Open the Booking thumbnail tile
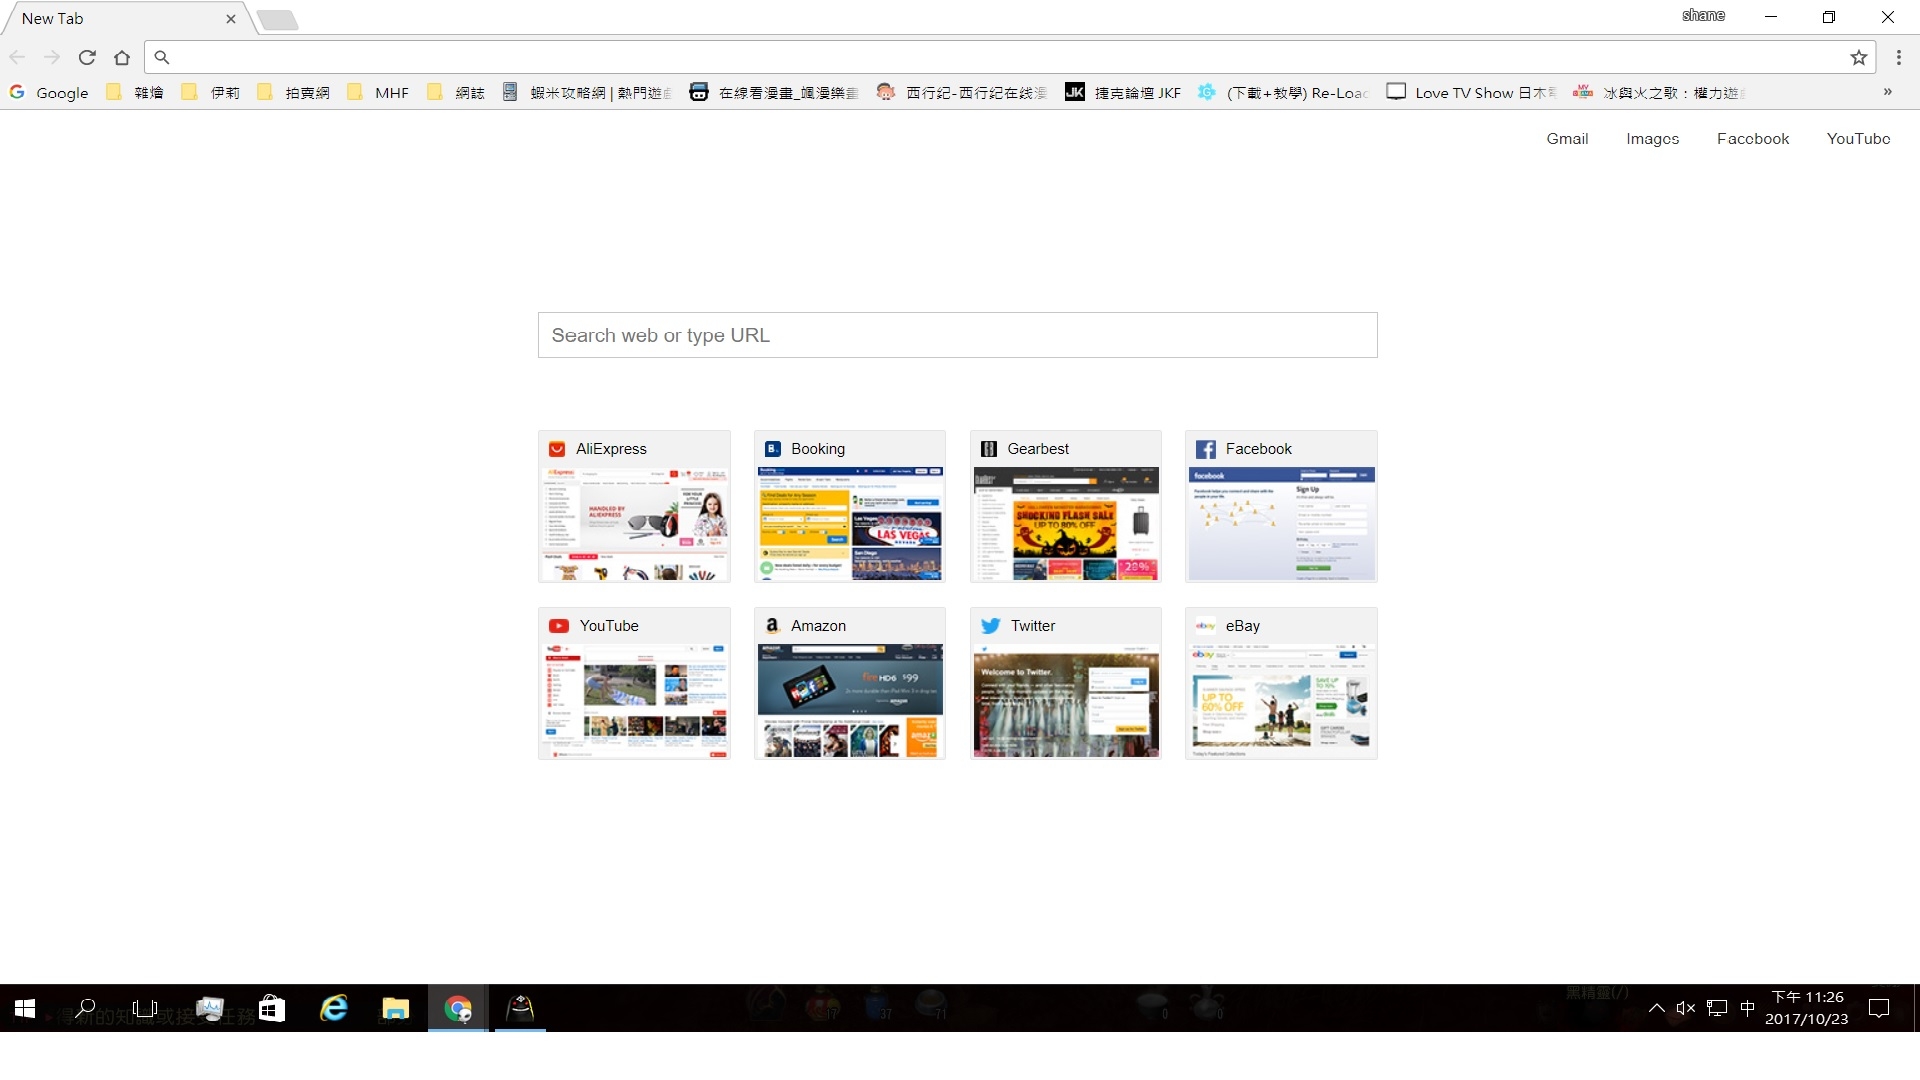Viewport: 1920px width, 1080px height. tap(849, 506)
